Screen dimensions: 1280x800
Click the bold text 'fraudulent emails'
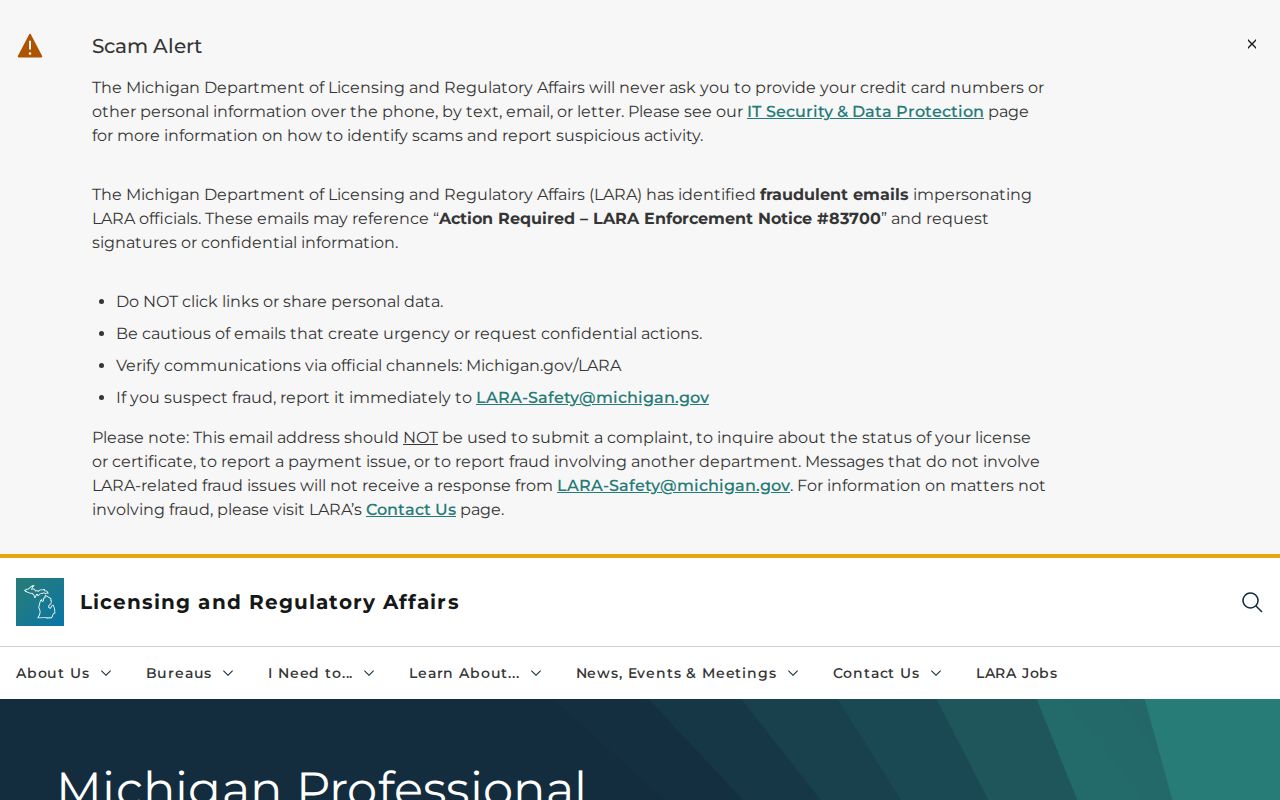tap(834, 195)
